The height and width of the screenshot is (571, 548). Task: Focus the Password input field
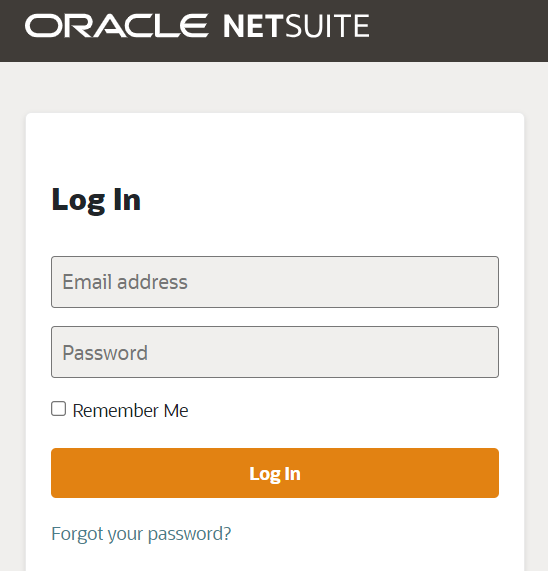(275, 352)
